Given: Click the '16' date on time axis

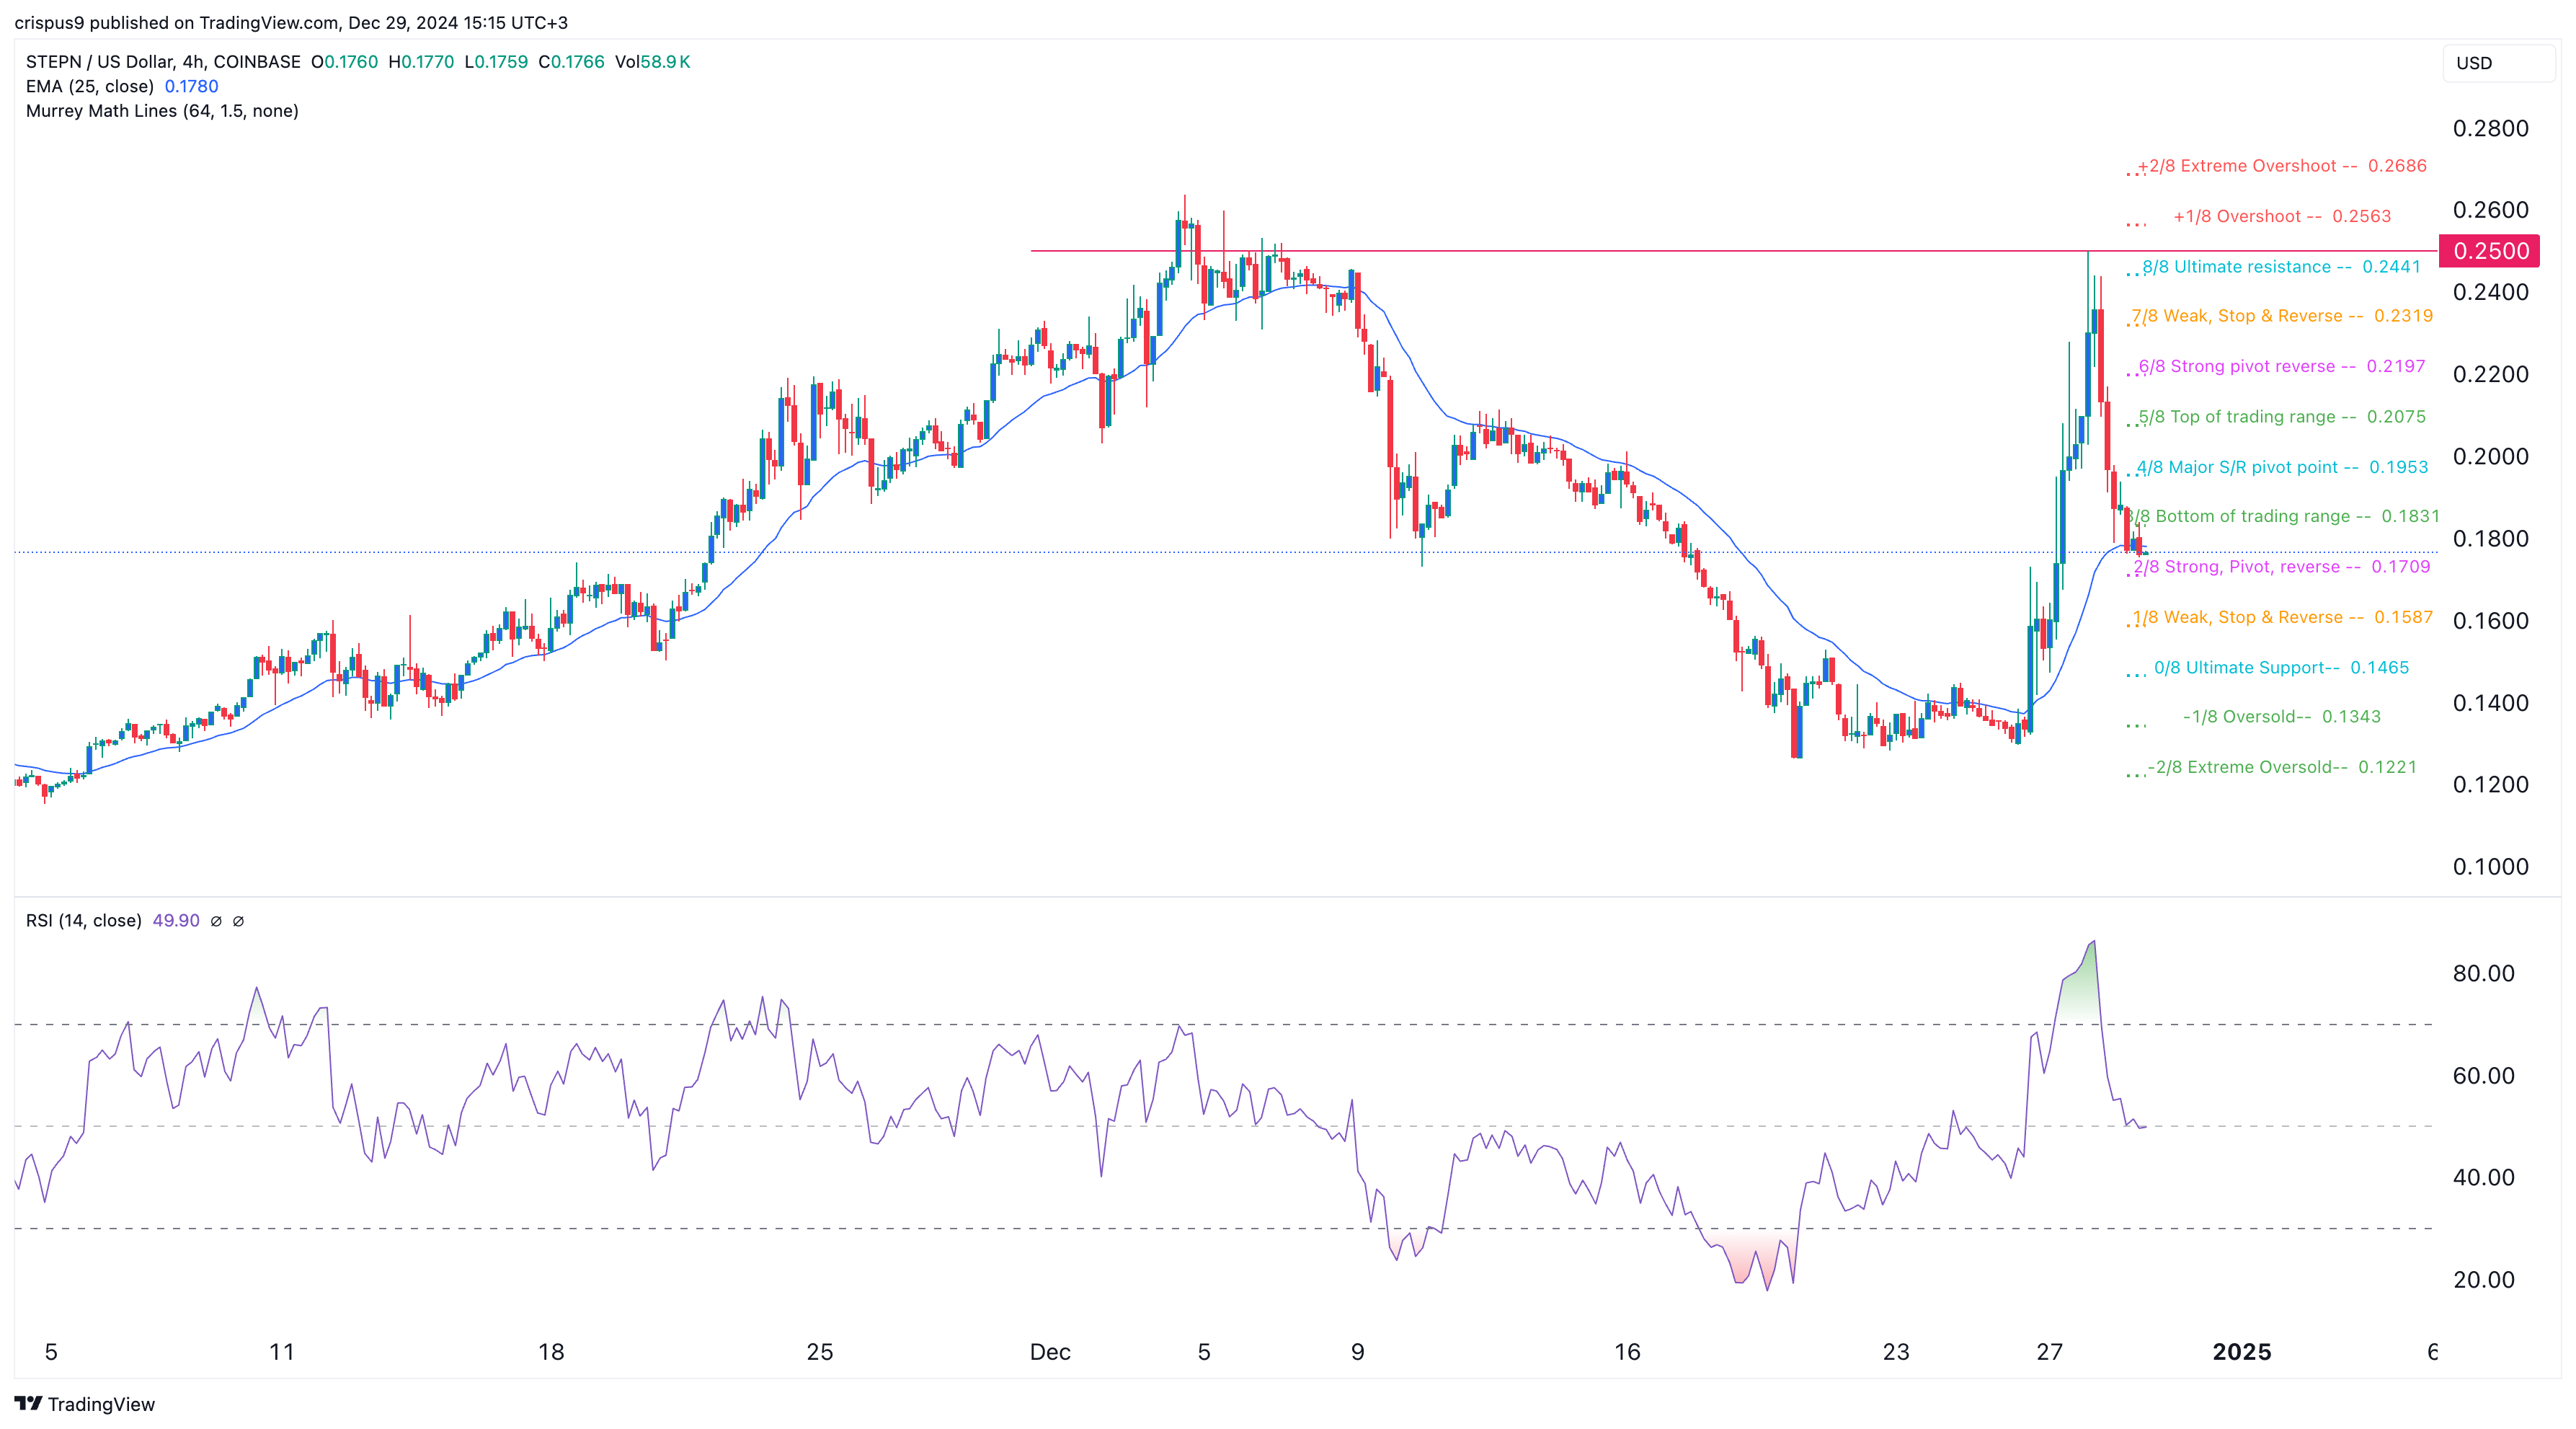Looking at the screenshot, I should pos(1627,1352).
